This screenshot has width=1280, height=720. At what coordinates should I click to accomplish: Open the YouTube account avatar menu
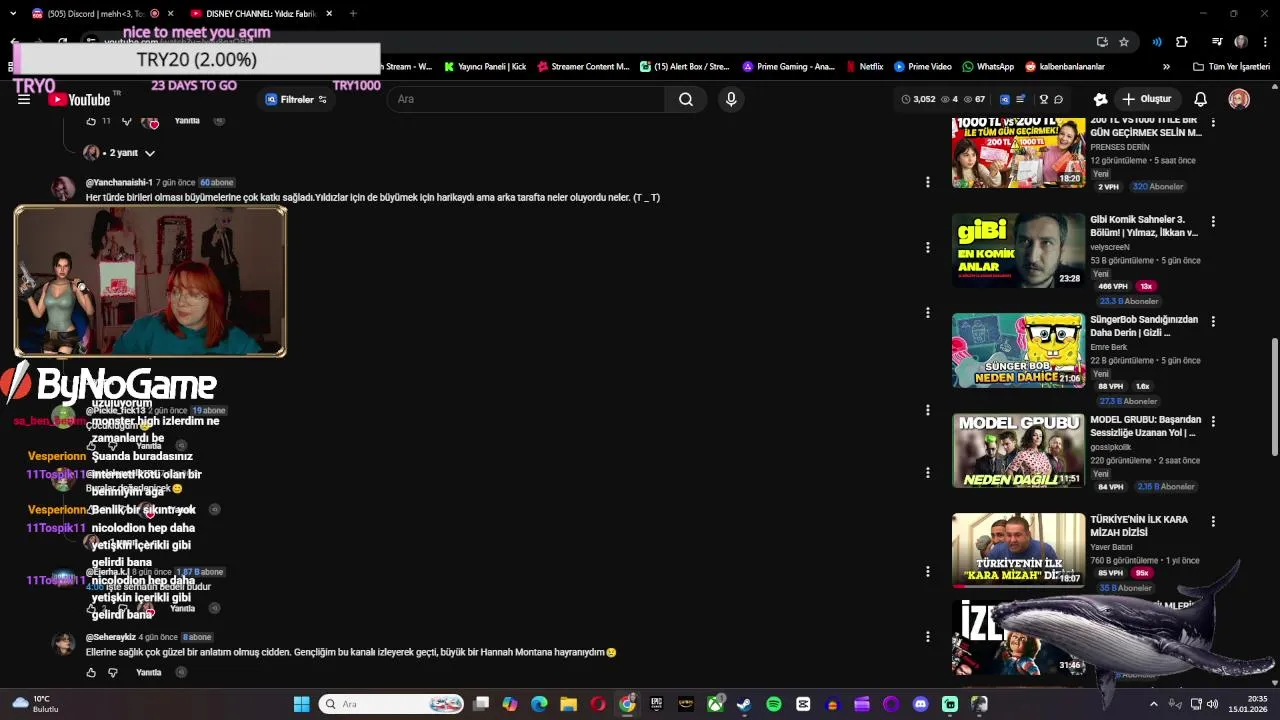click(1239, 99)
